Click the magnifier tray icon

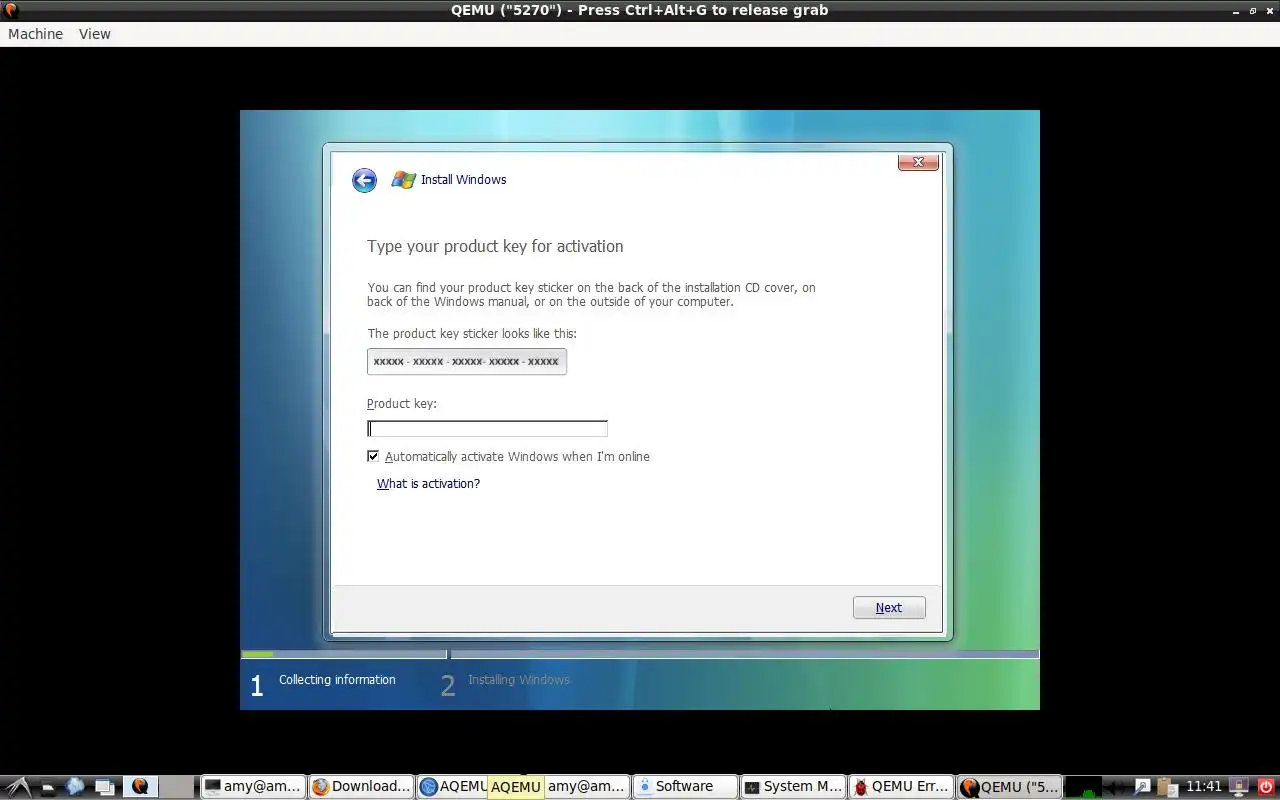coord(1142,787)
